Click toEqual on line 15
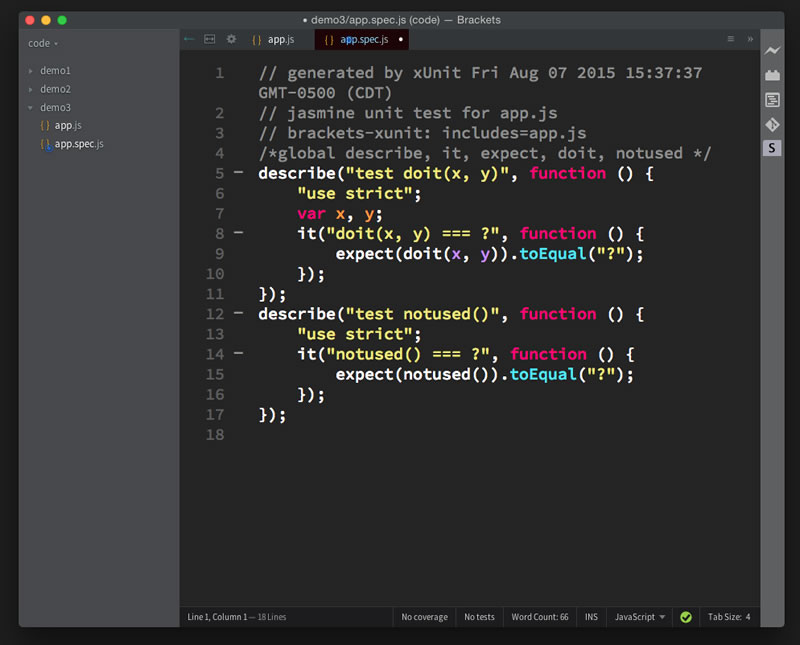800x645 pixels. pyautogui.click(x=543, y=375)
